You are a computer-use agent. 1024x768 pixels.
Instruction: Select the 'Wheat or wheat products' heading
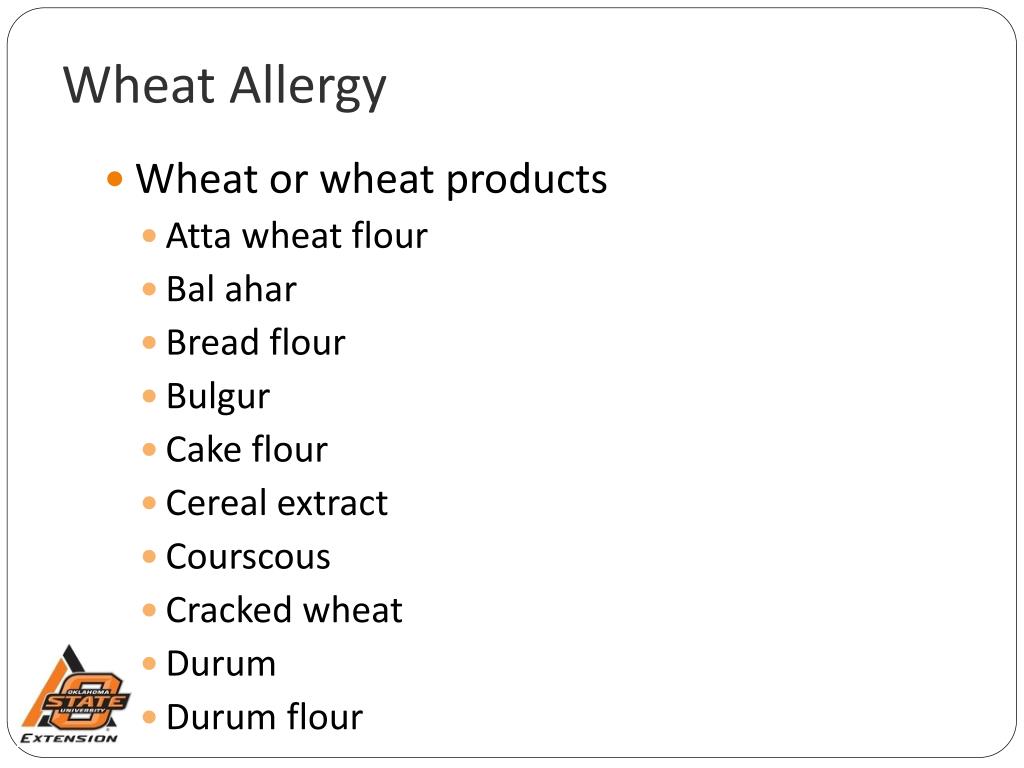click(x=371, y=179)
